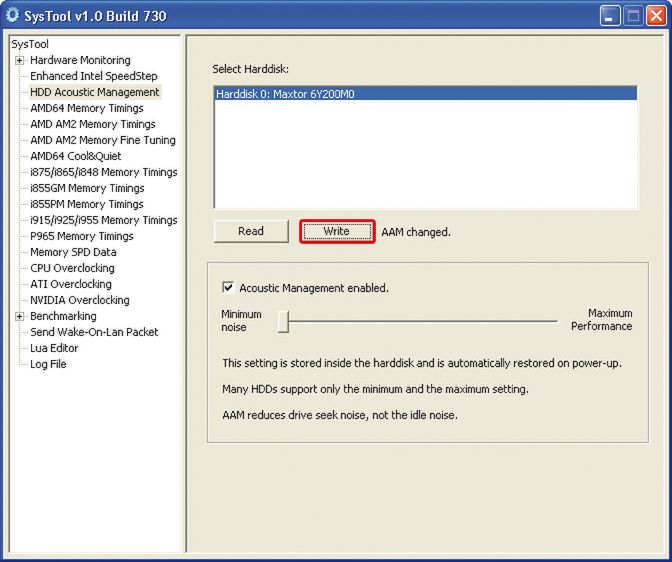
Task: Open ATI Overclocking page
Action: pyautogui.click(x=71, y=284)
